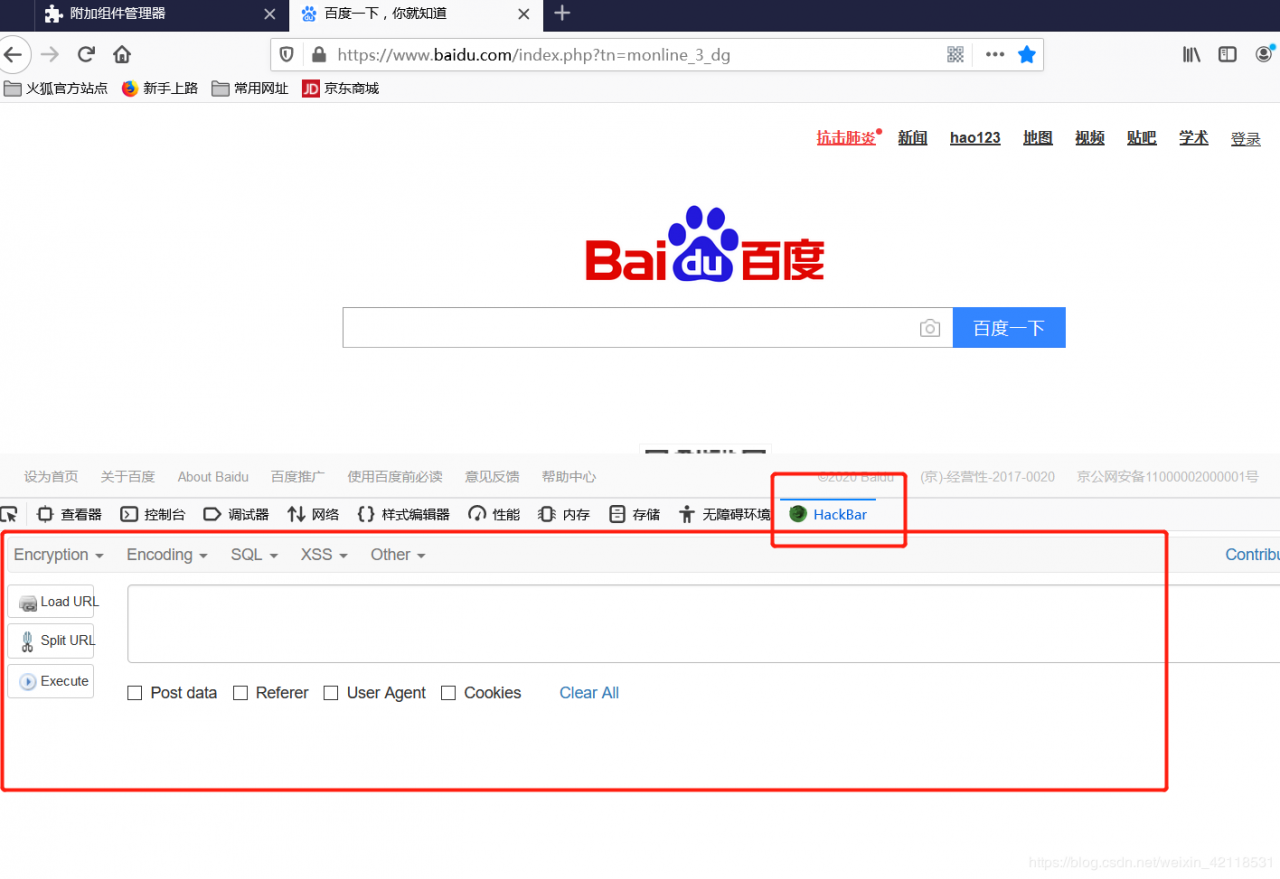Click the Load URL button
The image size is (1280, 879).
pos(51,602)
